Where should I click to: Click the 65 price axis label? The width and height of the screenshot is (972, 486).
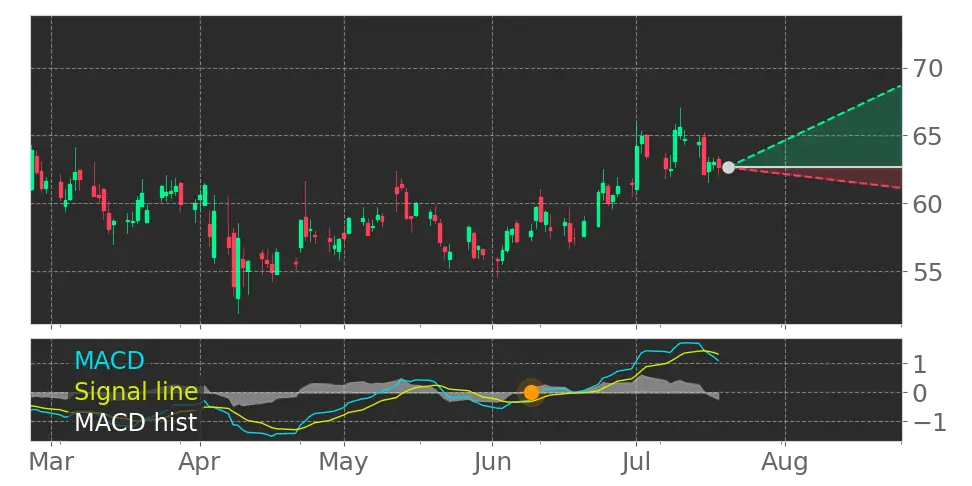927,136
